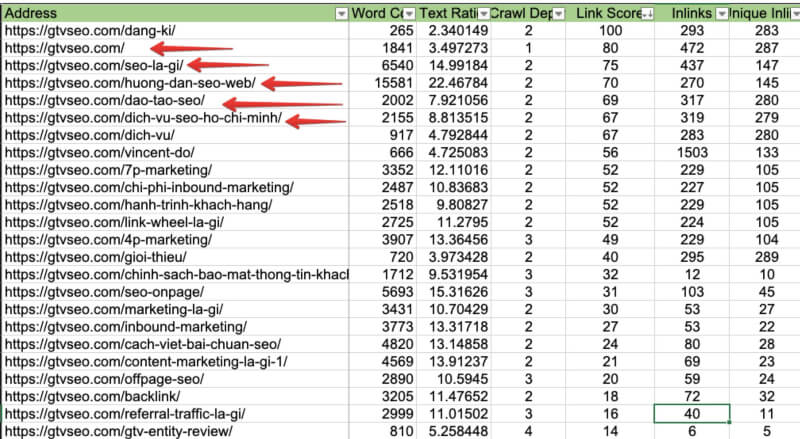Select the gtv-entity-review URL cell
Screen dimensions: 800x439
click(x=118, y=431)
